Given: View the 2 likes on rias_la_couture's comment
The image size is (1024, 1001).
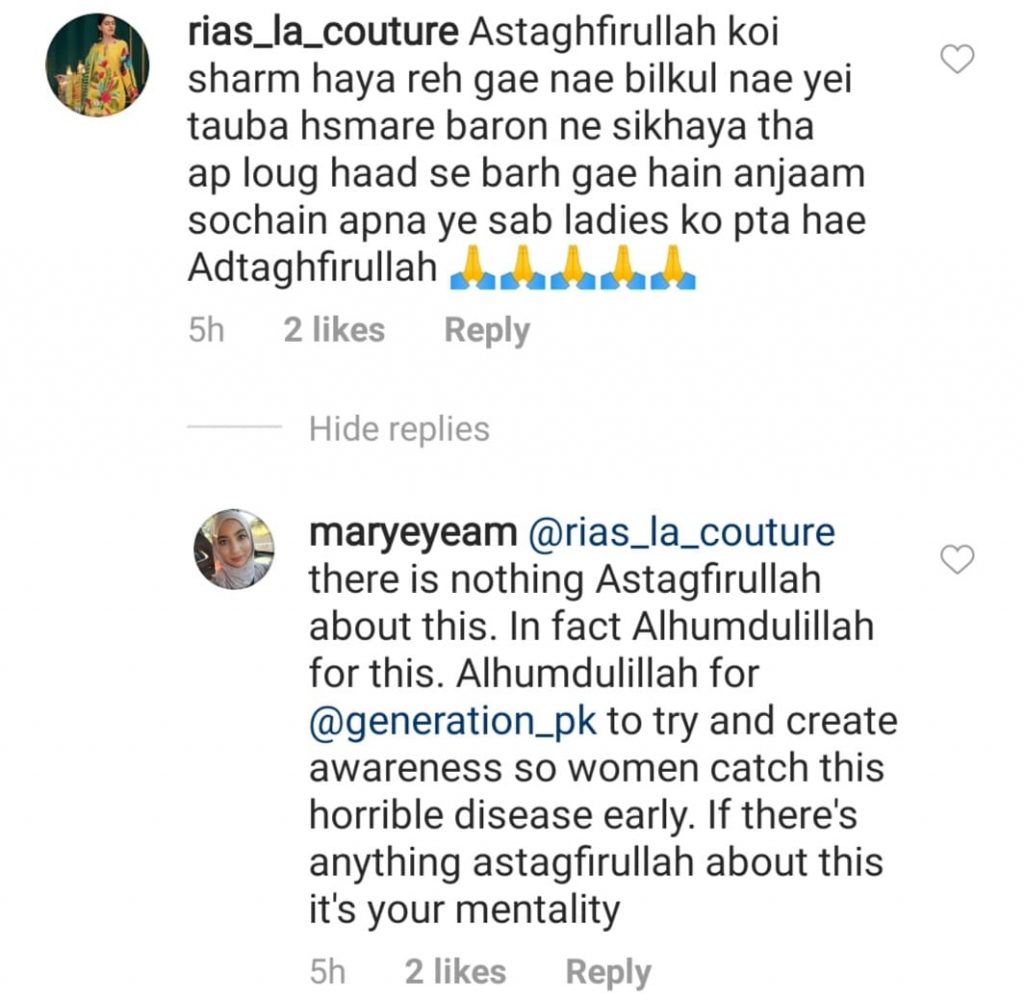Looking at the screenshot, I should coord(334,330).
